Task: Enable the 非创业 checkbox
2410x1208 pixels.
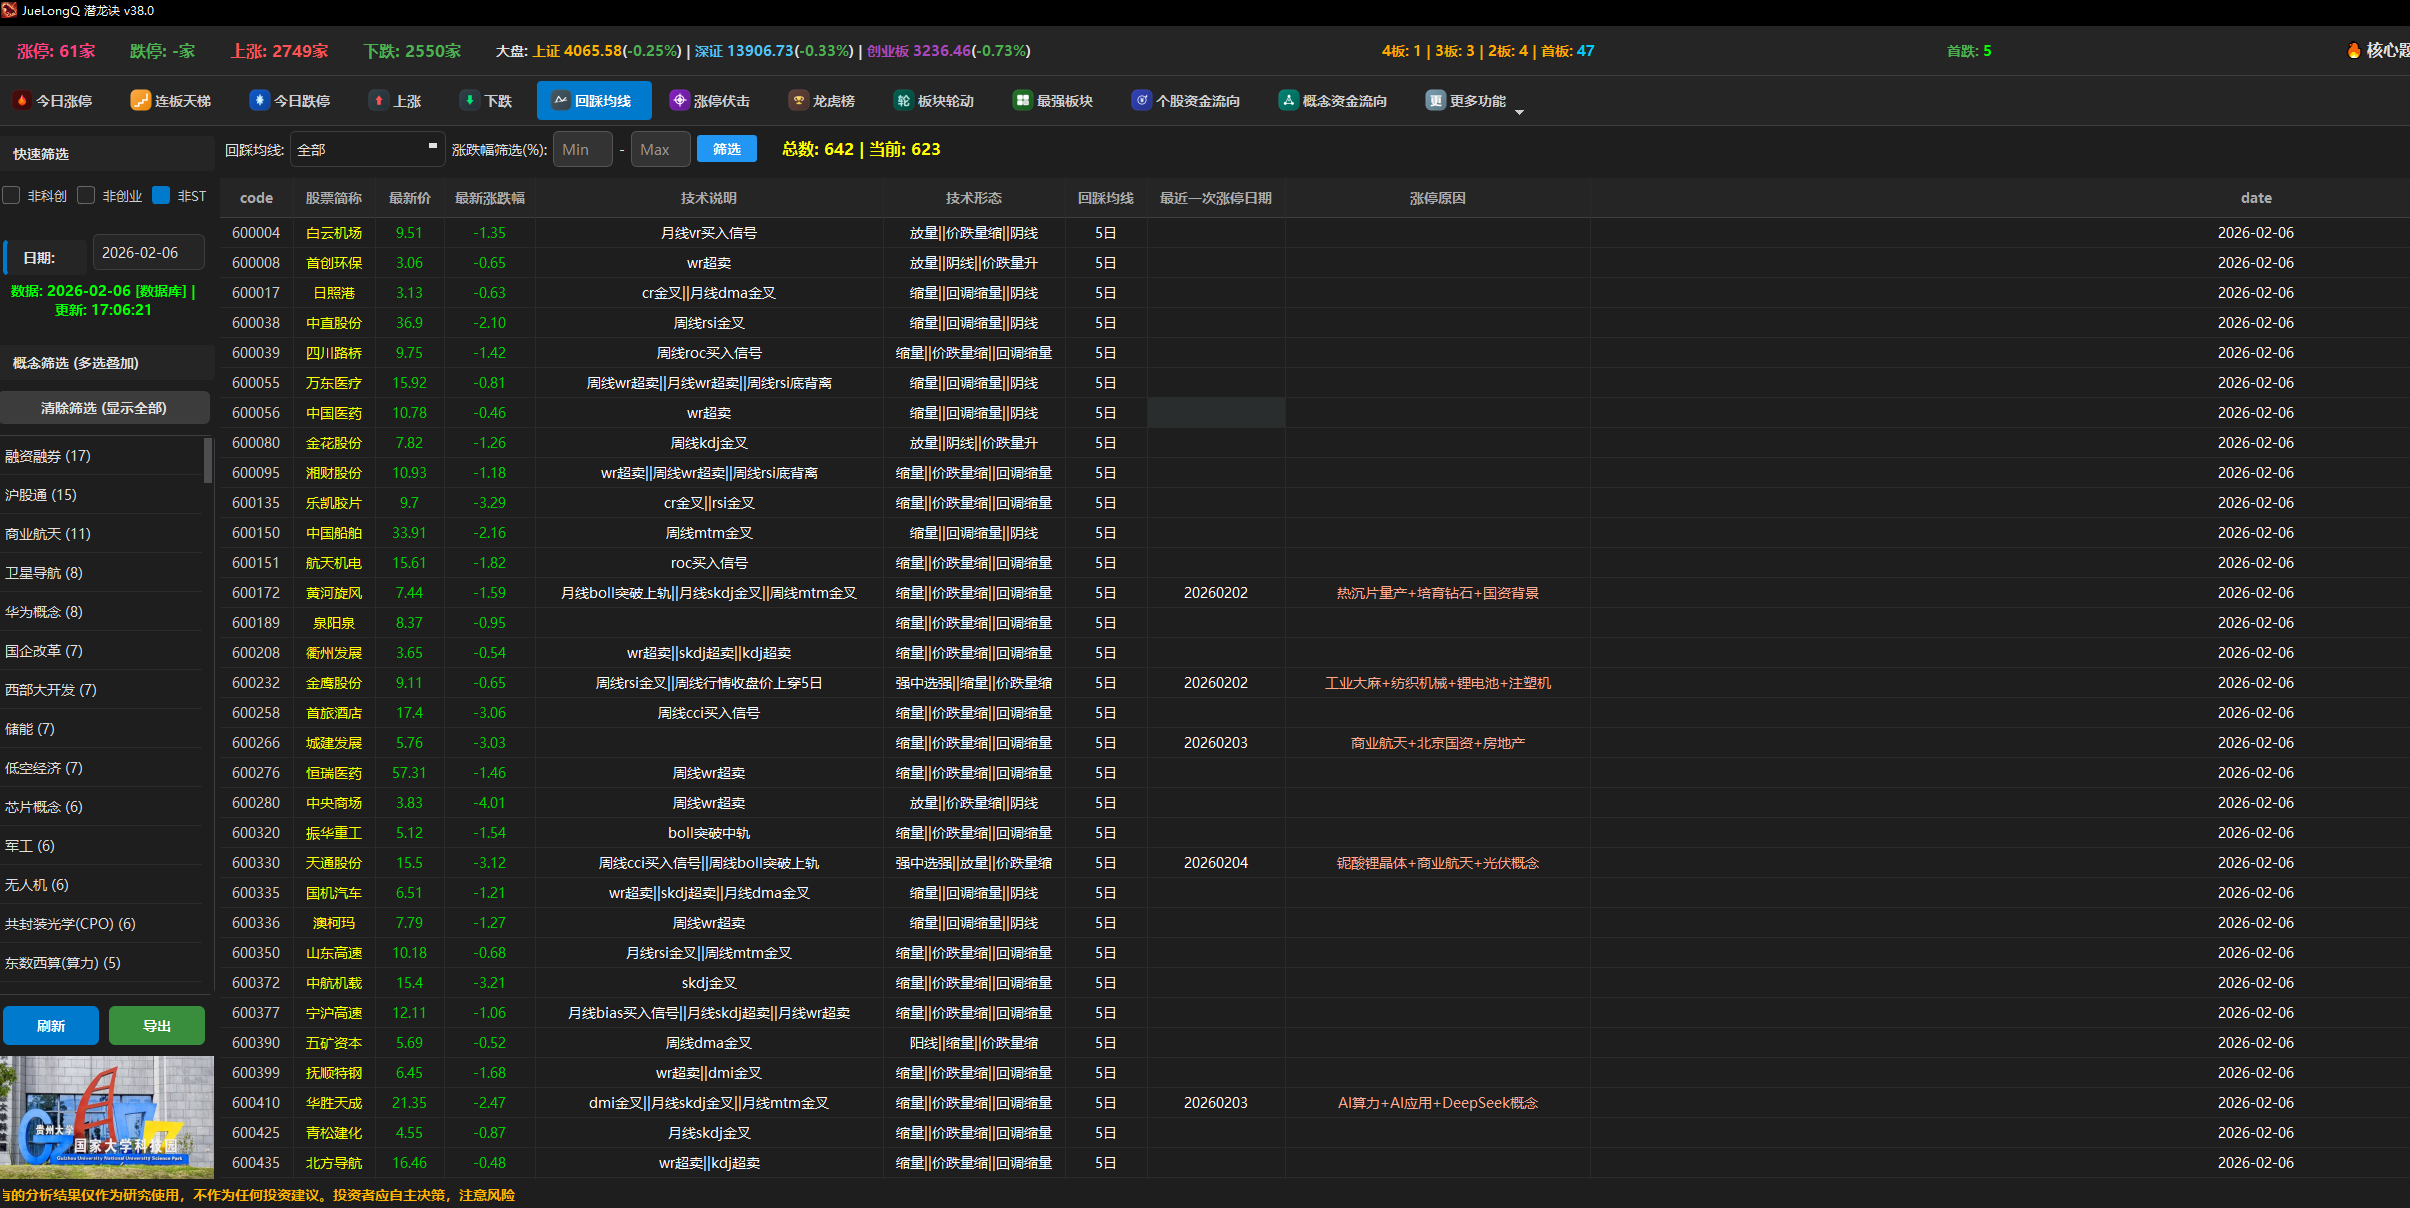Action: [87, 196]
